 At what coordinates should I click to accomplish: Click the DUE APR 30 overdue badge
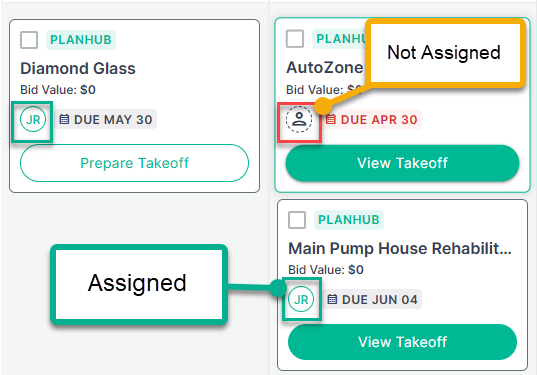372,120
